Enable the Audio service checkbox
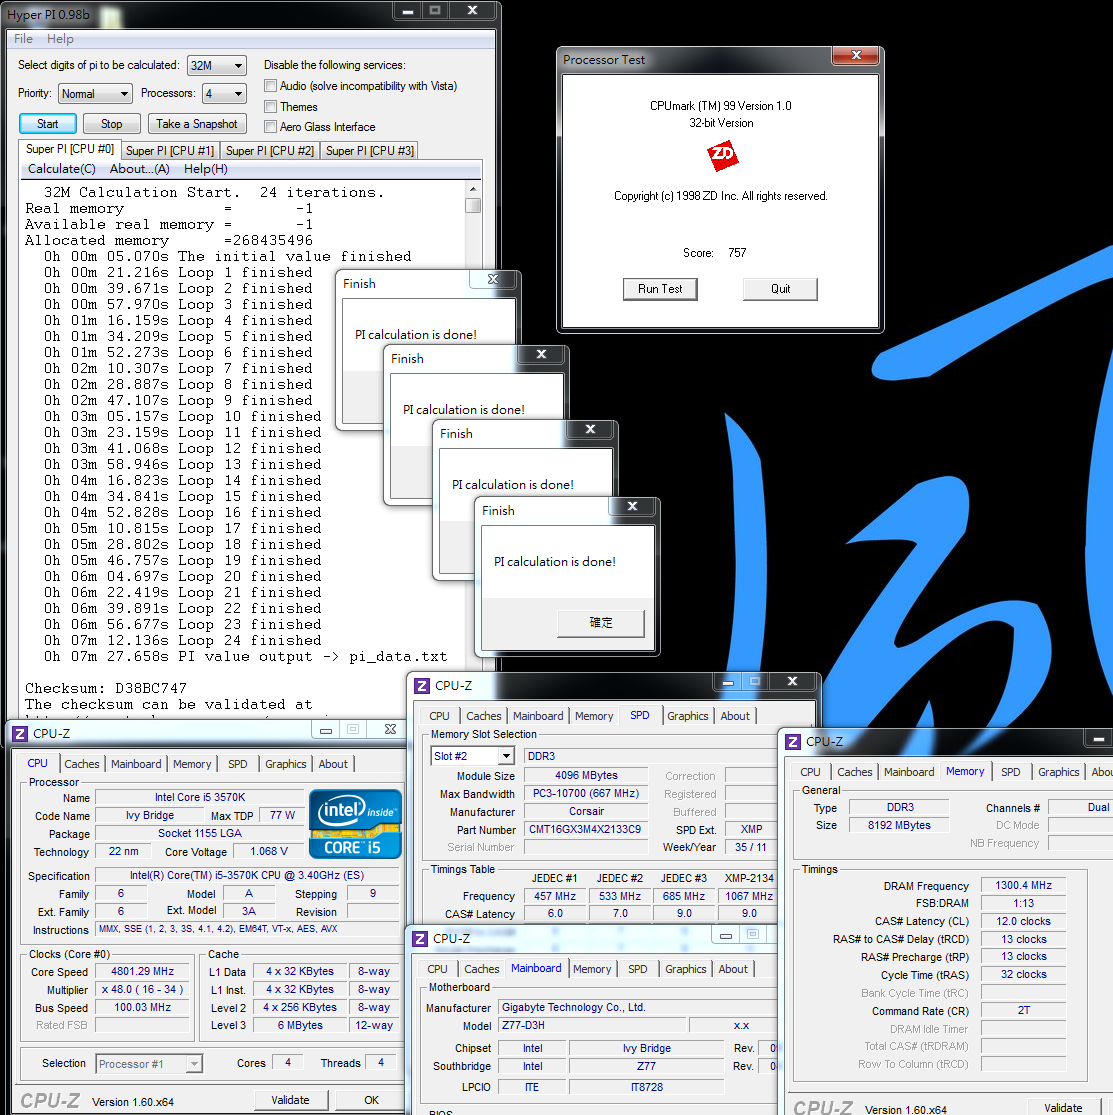Image resolution: width=1113 pixels, height=1115 pixels. pyautogui.click(x=270, y=86)
